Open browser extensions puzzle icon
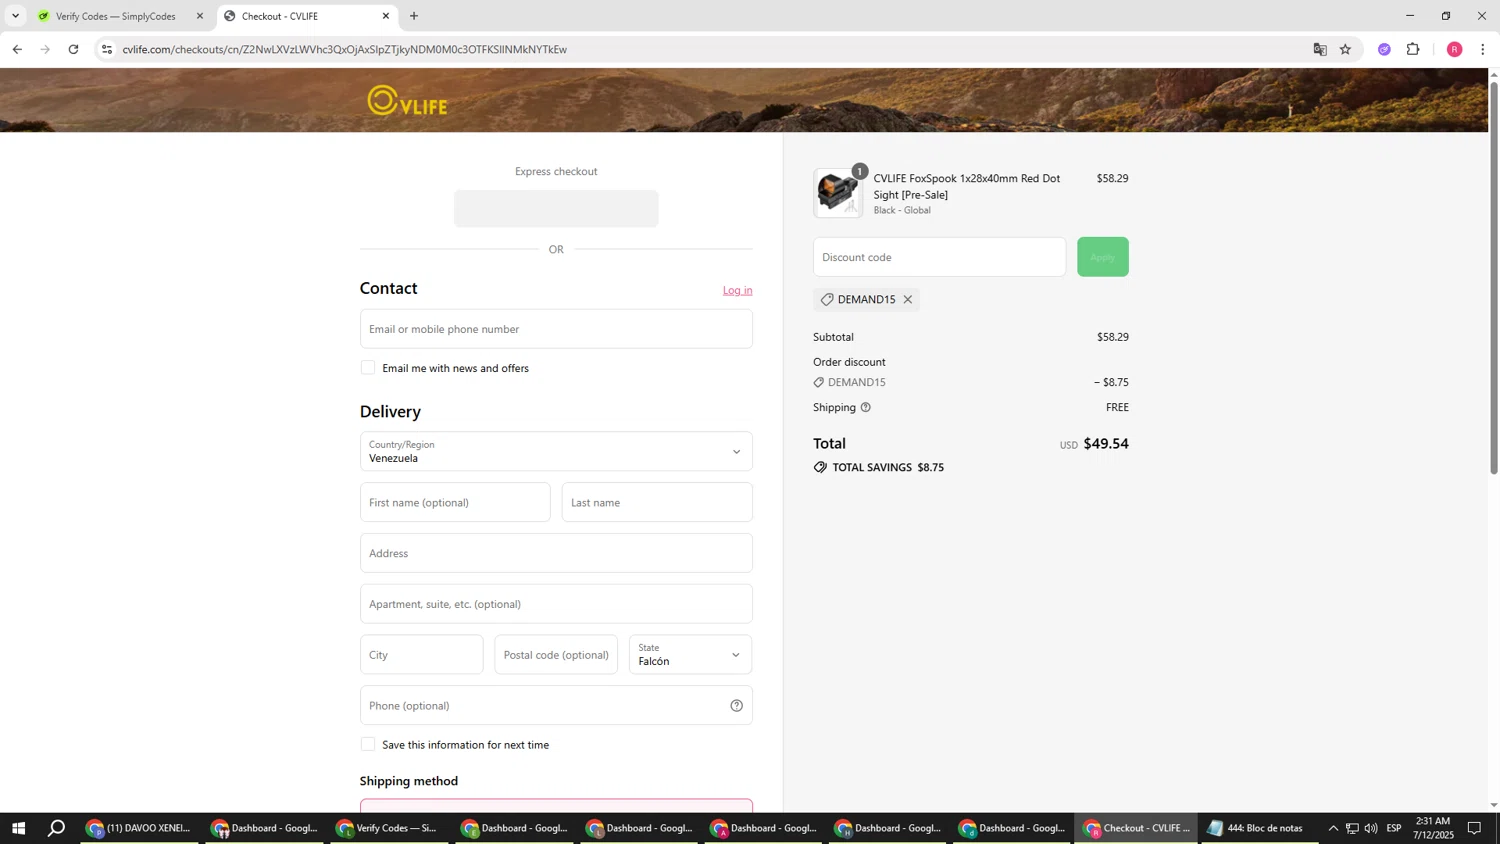The width and height of the screenshot is (1500, 844). pyautogui.click(x=1413, y=49)
